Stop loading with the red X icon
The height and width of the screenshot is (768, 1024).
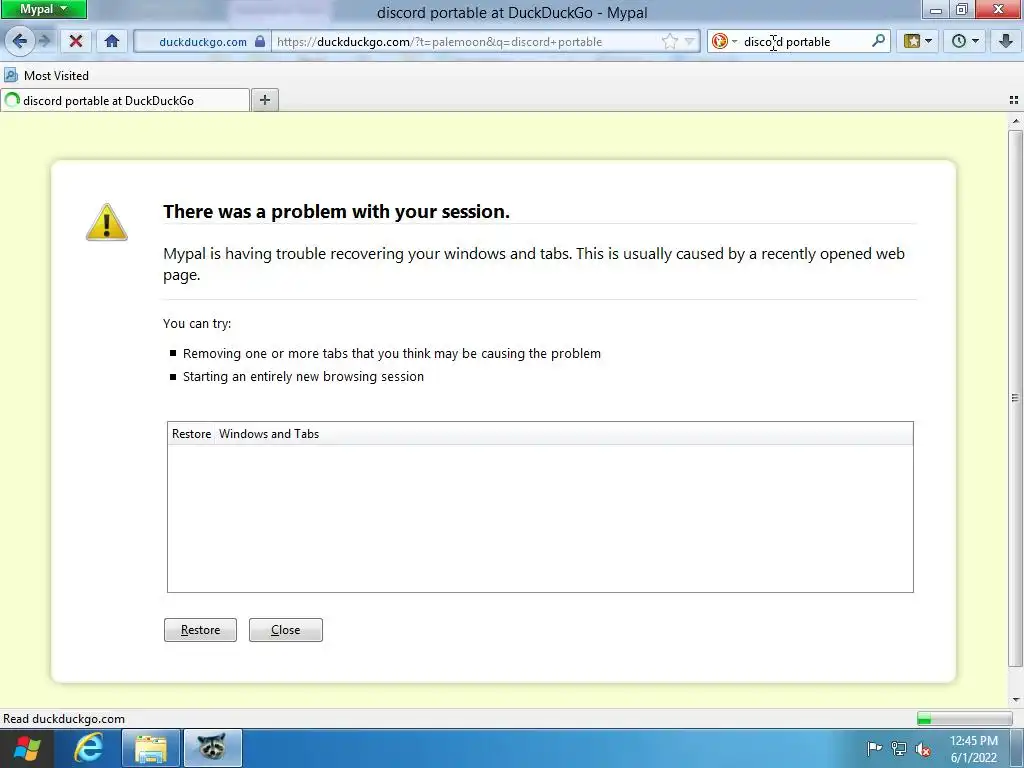click(x=76, y=41)
